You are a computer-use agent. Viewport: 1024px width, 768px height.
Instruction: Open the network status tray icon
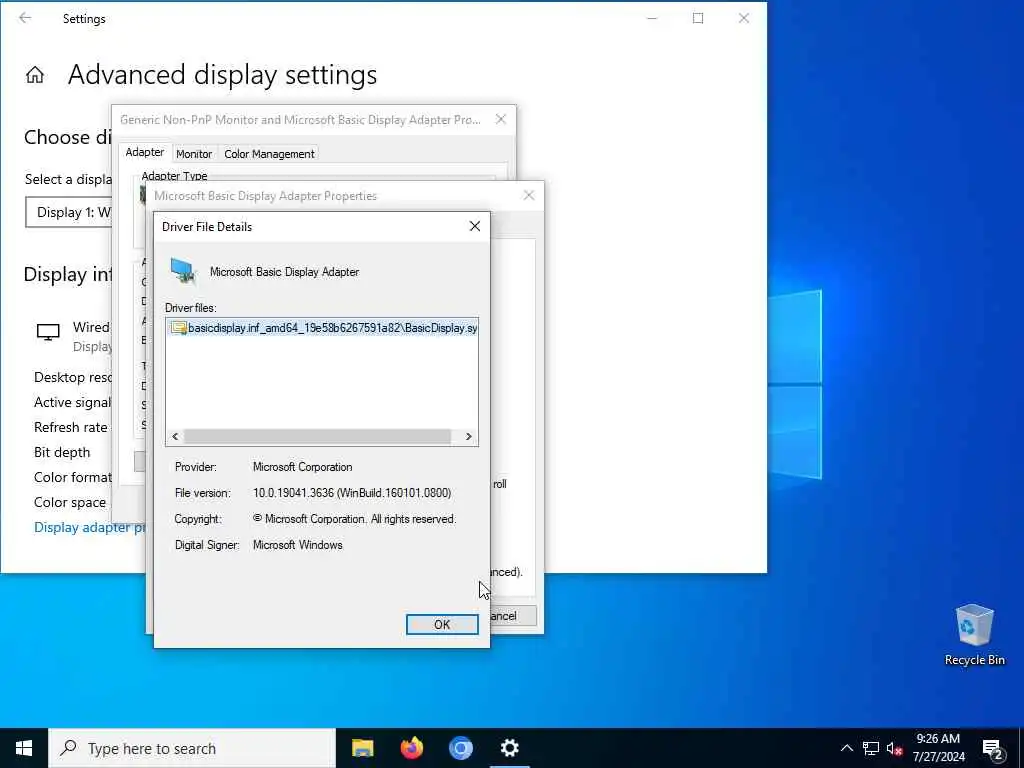(871, 748)
